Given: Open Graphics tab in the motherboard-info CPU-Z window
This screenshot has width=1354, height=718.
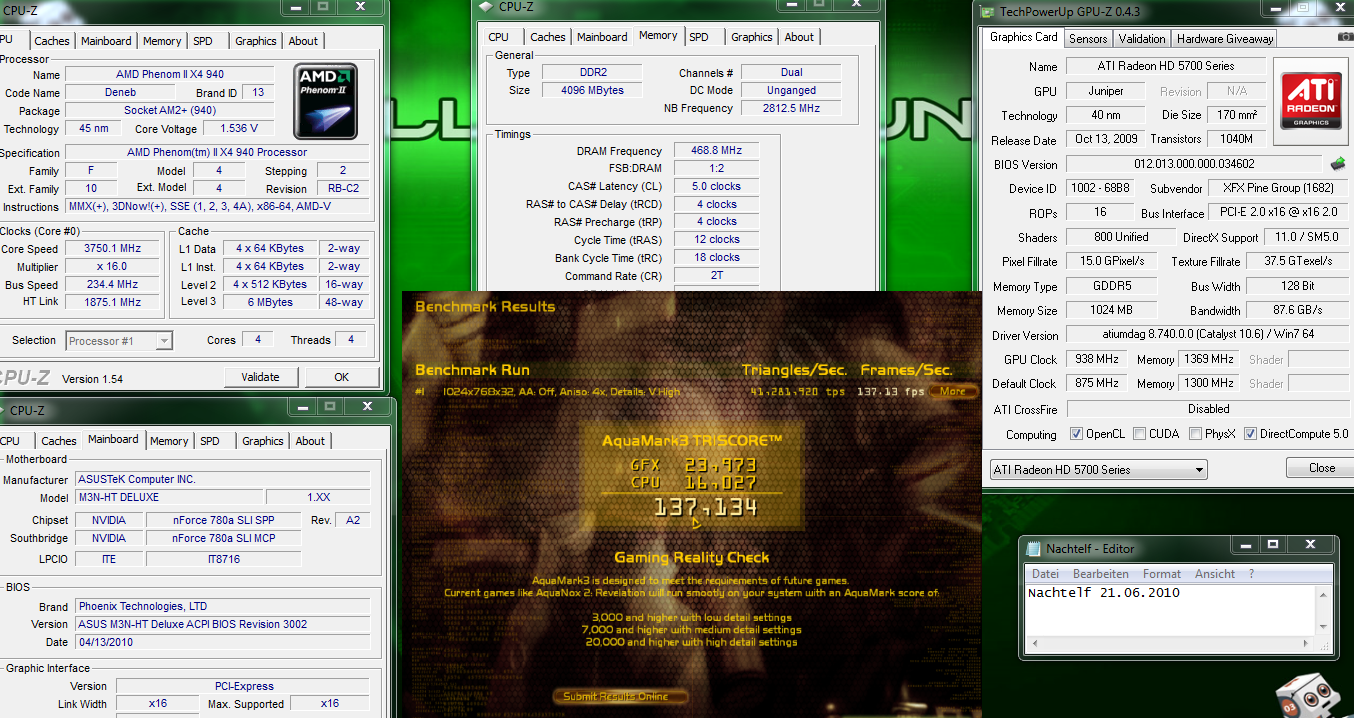Looking at the screenshot, I should tap(262, 441).
